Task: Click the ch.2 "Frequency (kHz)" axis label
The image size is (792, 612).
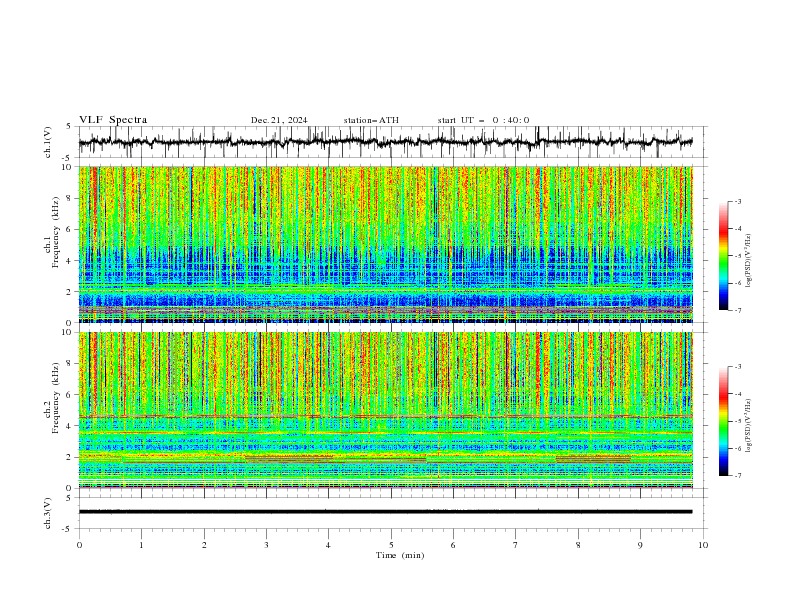Action: [56, 398]
